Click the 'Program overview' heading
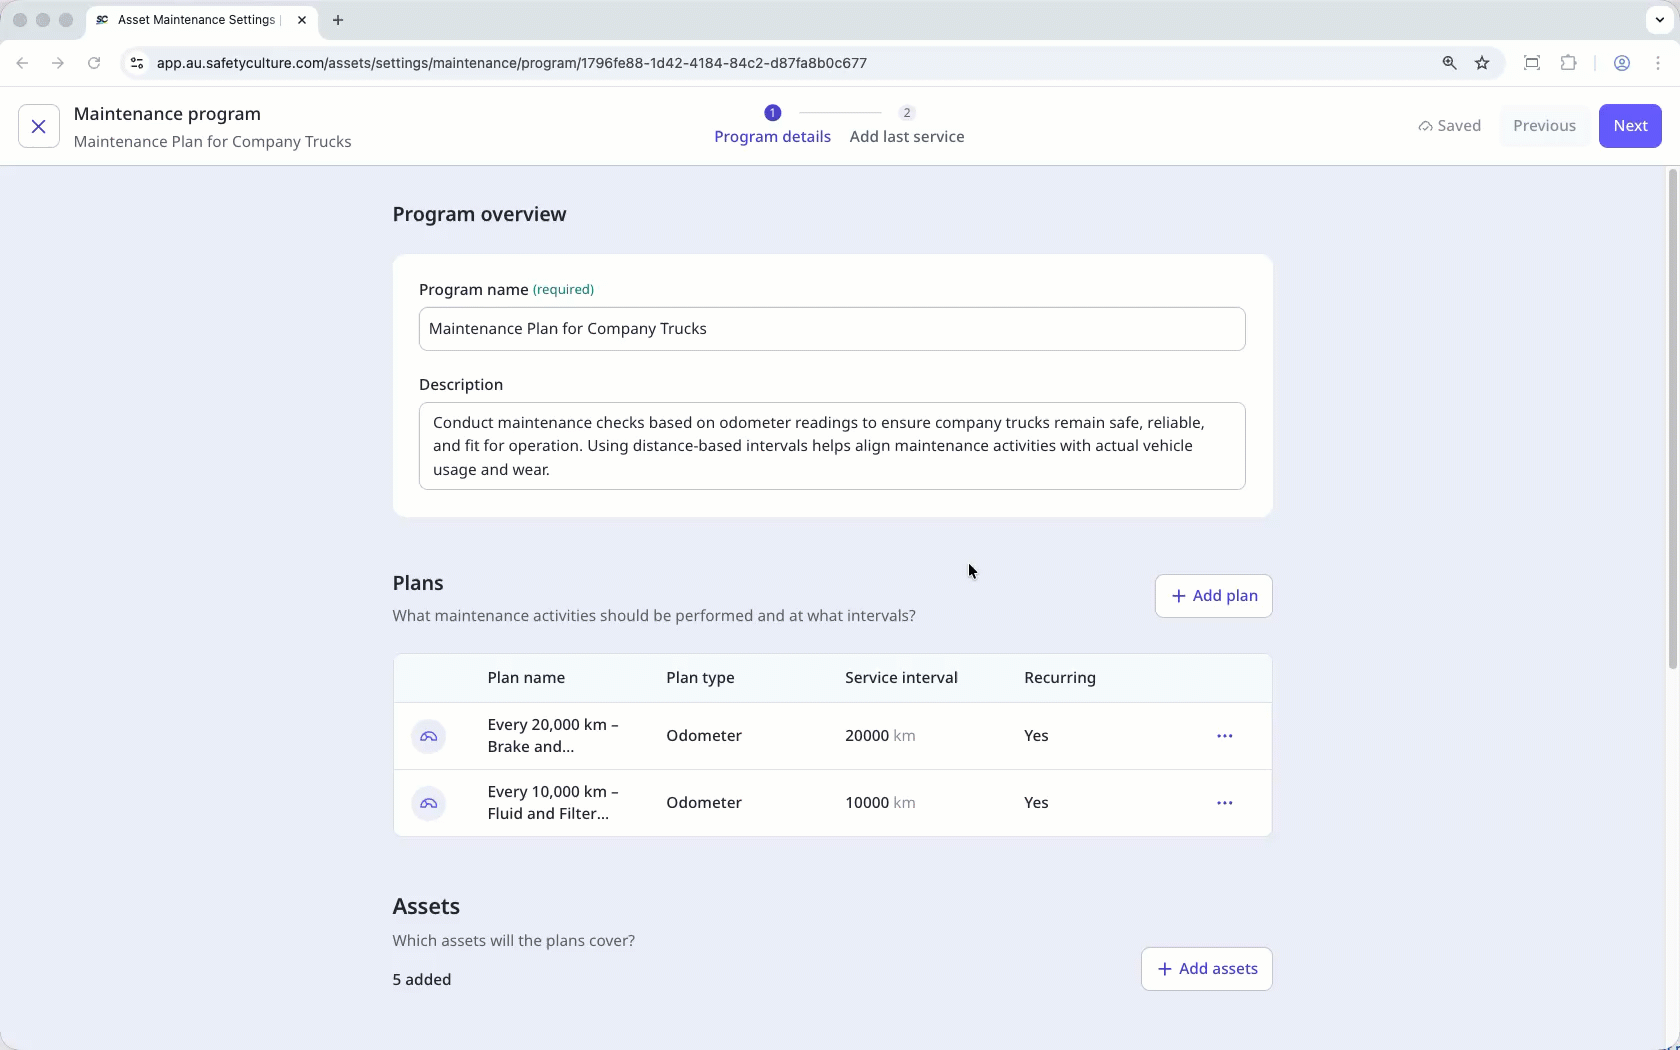Screen dimensions: 1680x1050 (479, 214)
